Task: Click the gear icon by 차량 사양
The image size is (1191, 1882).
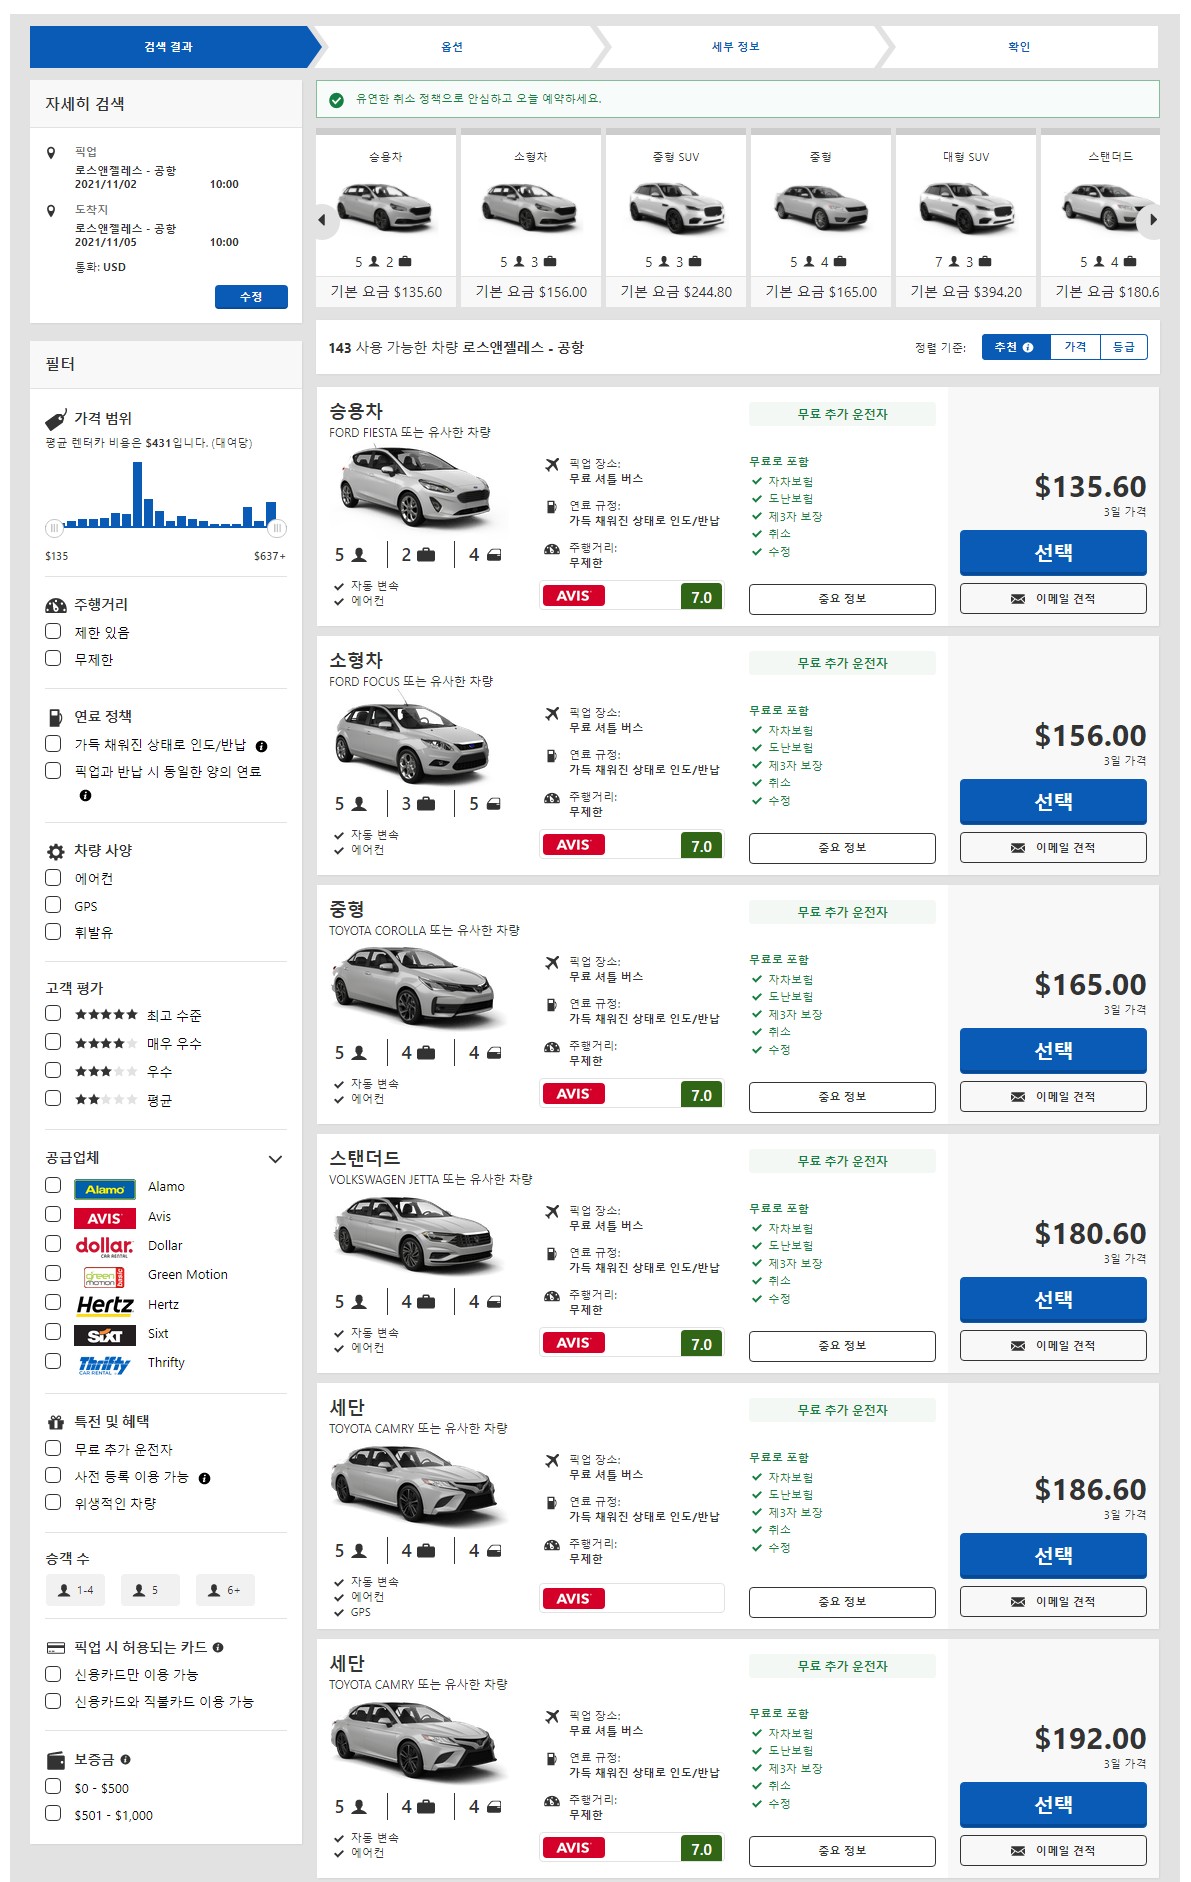Action: pyautogui.click(x=56, y=852)
